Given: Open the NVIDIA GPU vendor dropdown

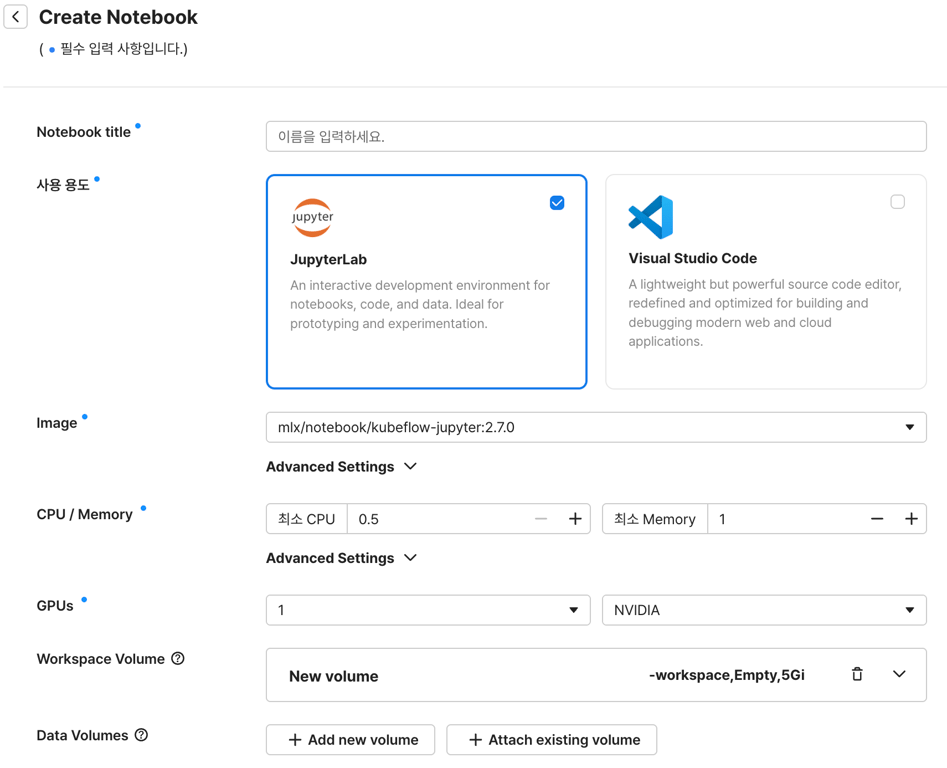Looking at the screenshot, I should [x=909, y=609].
